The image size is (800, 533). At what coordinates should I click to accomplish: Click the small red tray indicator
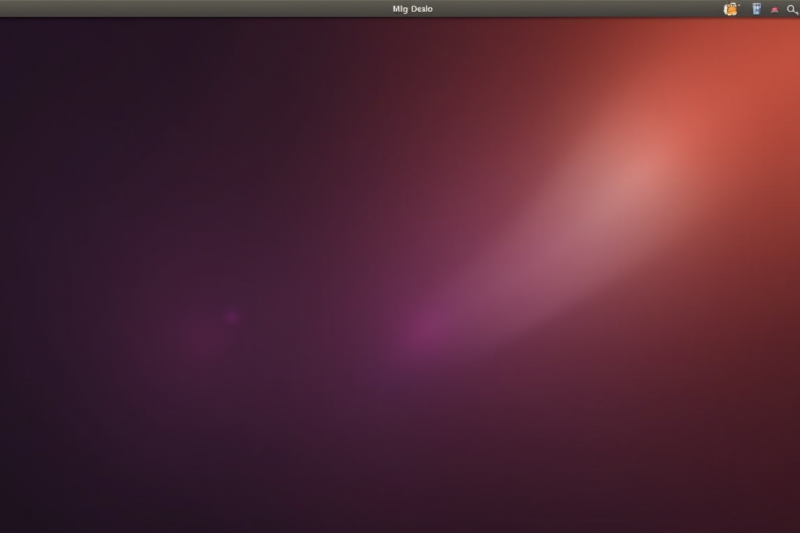pyautogui.click(x=774, y=10)
